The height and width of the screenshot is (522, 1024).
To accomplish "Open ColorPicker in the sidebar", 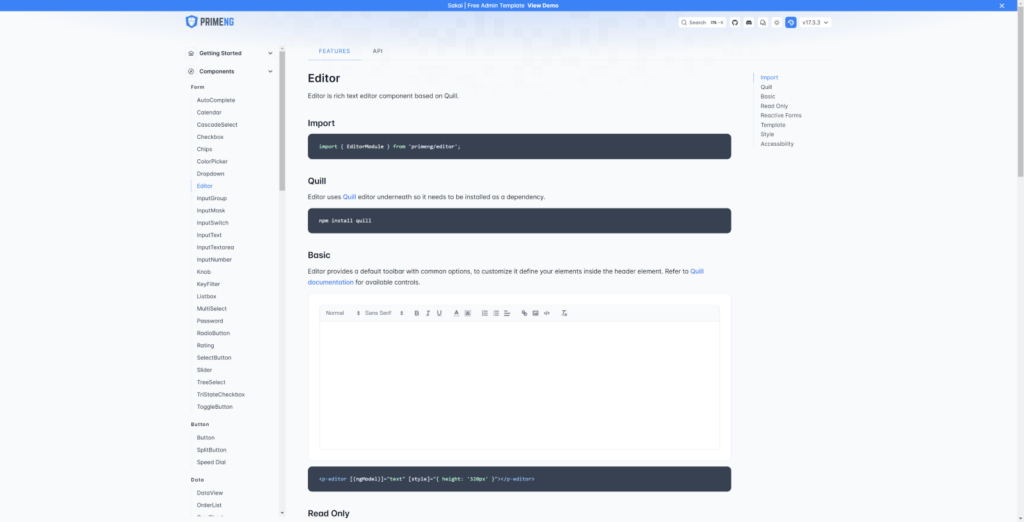I will 212,161.
